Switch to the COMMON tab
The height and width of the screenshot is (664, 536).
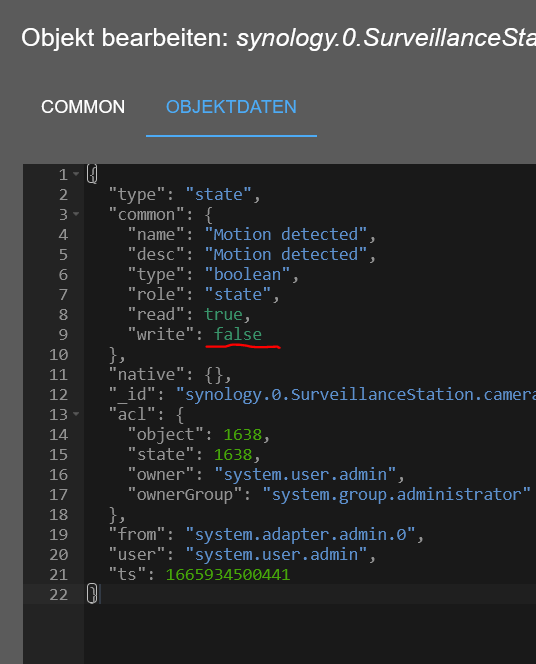point(83,107)
